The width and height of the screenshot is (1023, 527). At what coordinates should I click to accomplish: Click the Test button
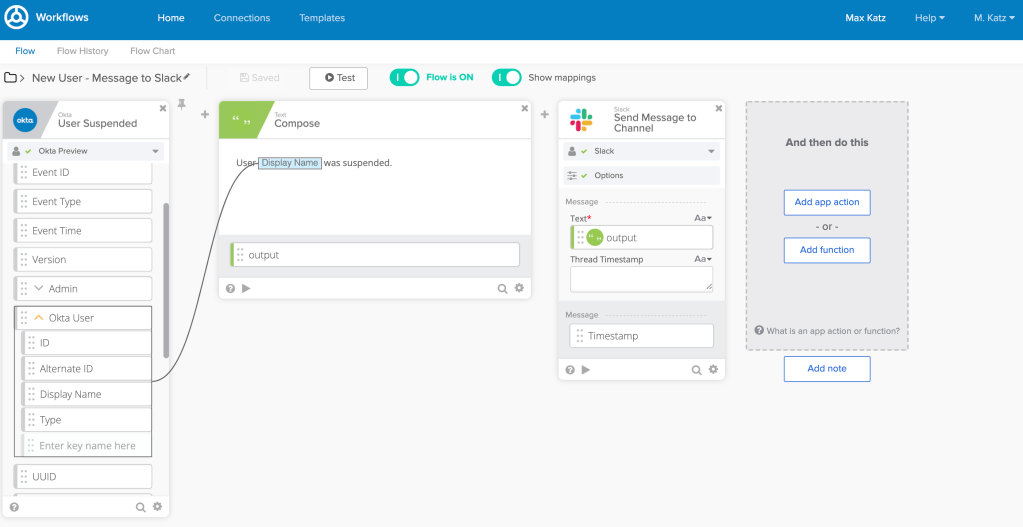click(338, 78)
